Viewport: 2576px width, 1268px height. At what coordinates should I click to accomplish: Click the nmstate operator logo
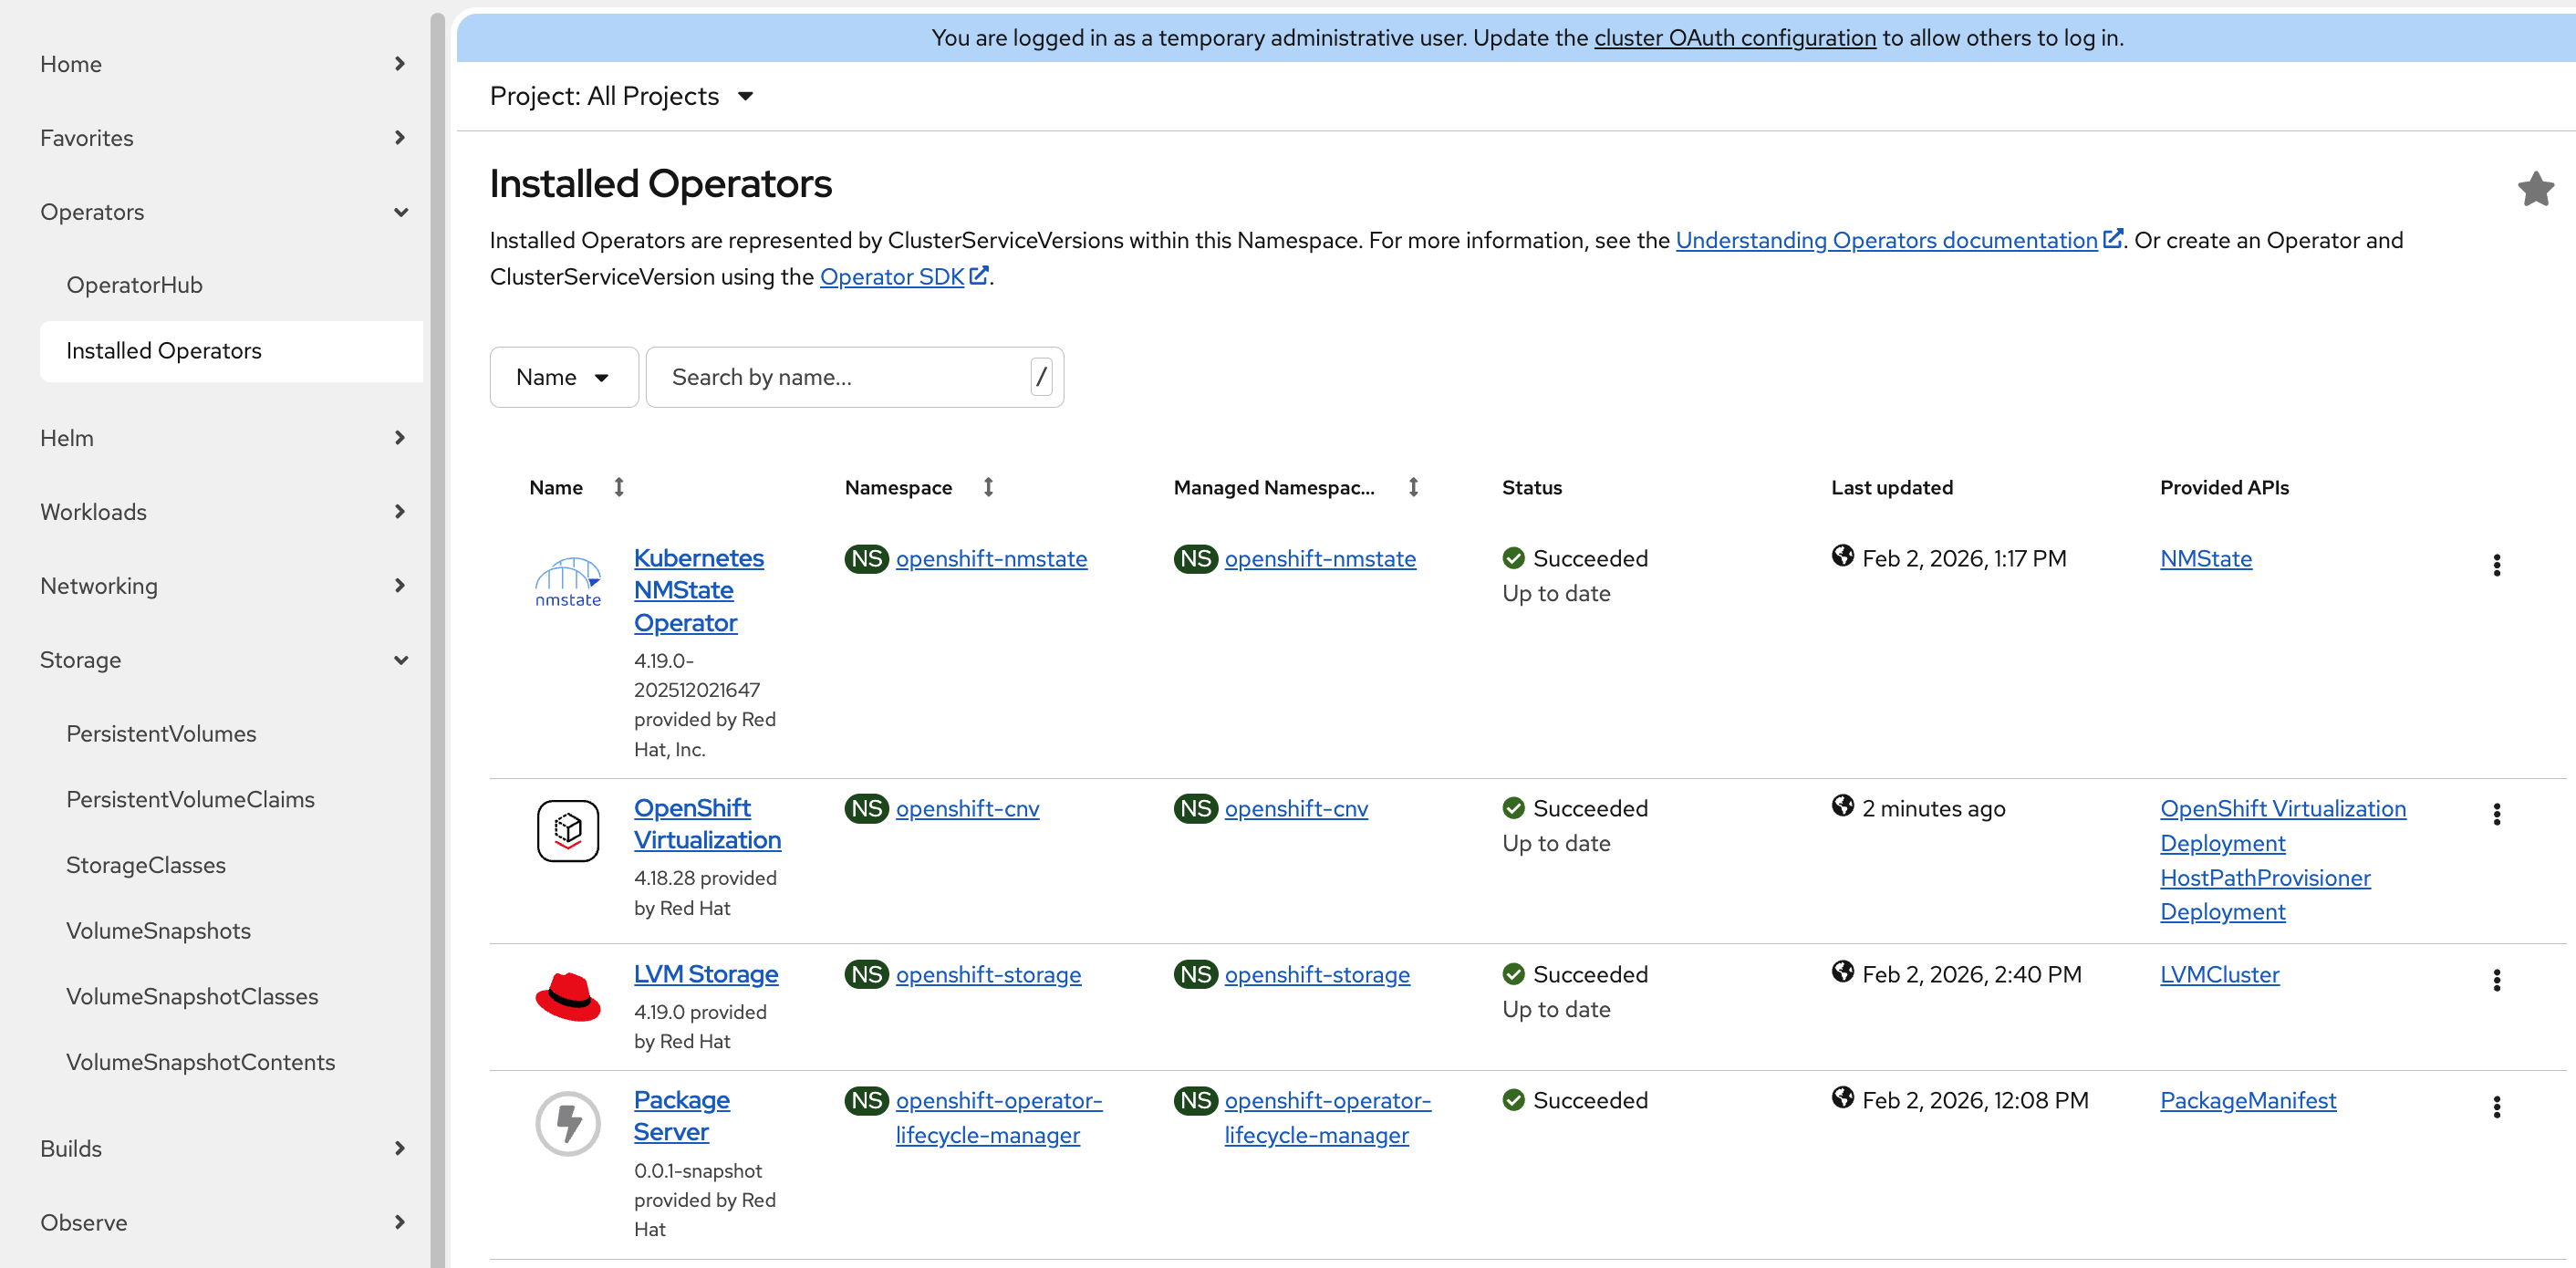point(567,582)
